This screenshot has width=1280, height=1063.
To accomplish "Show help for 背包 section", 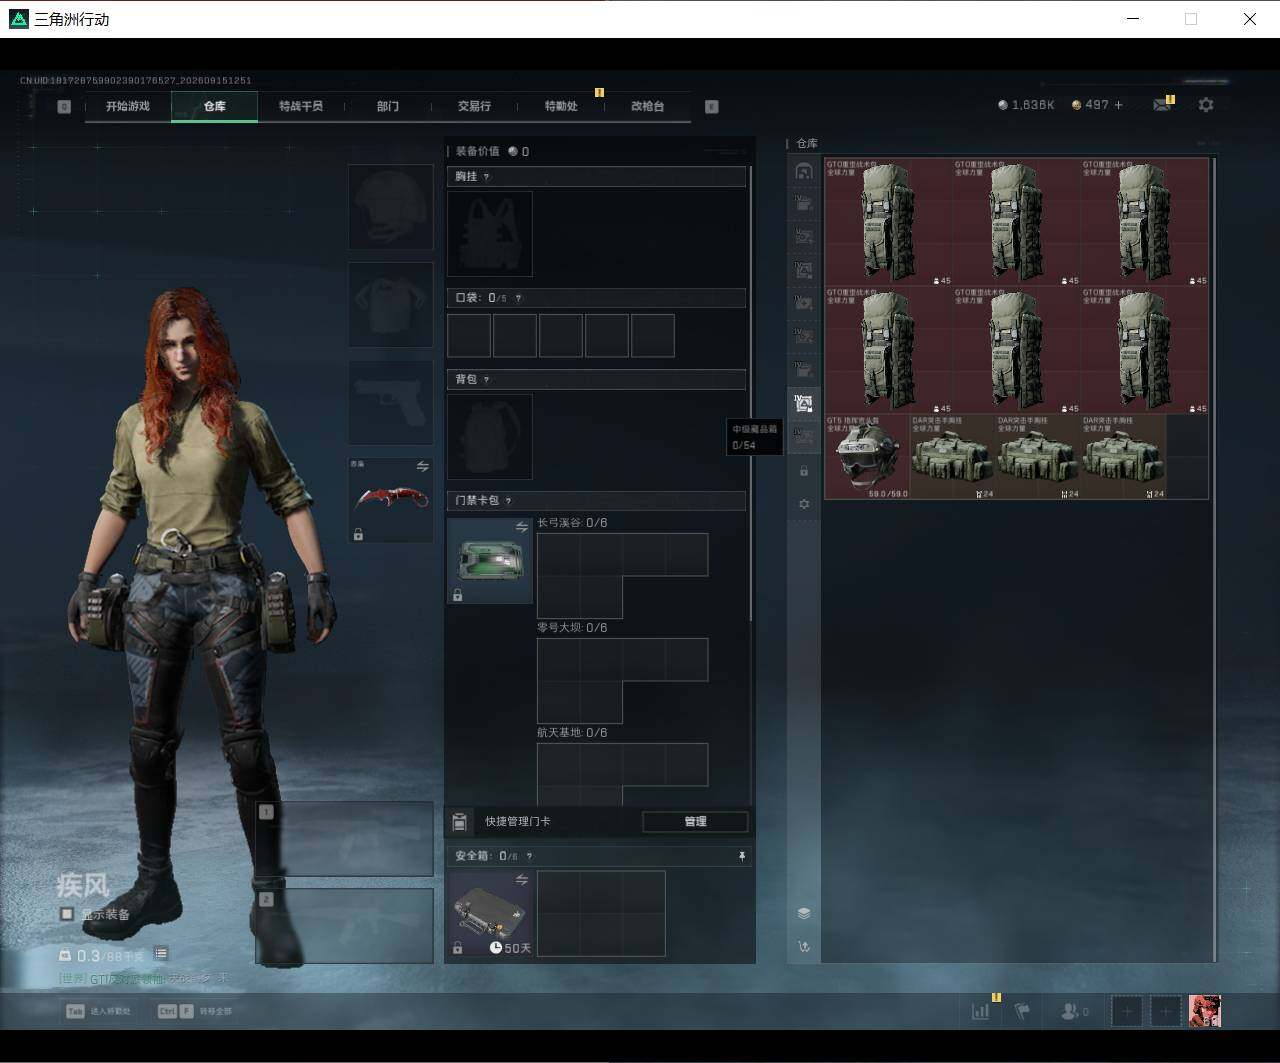I will pos(487,380).
